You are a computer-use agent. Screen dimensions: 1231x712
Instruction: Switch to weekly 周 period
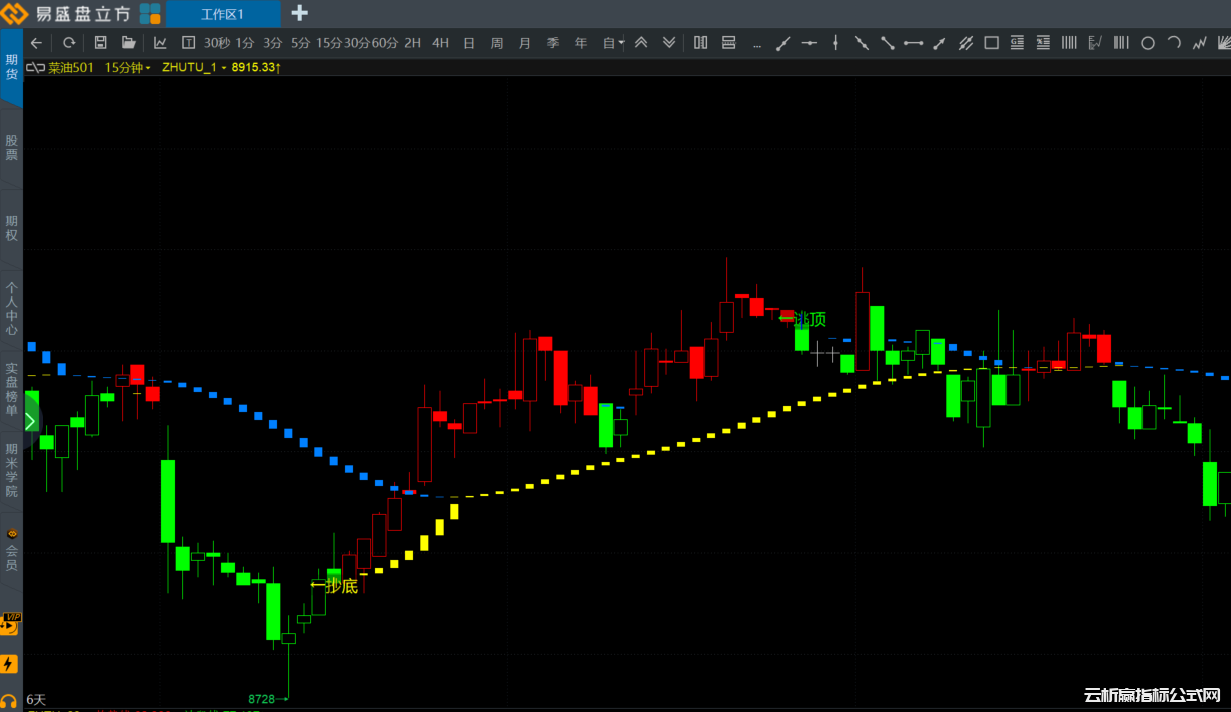[497, 43]
